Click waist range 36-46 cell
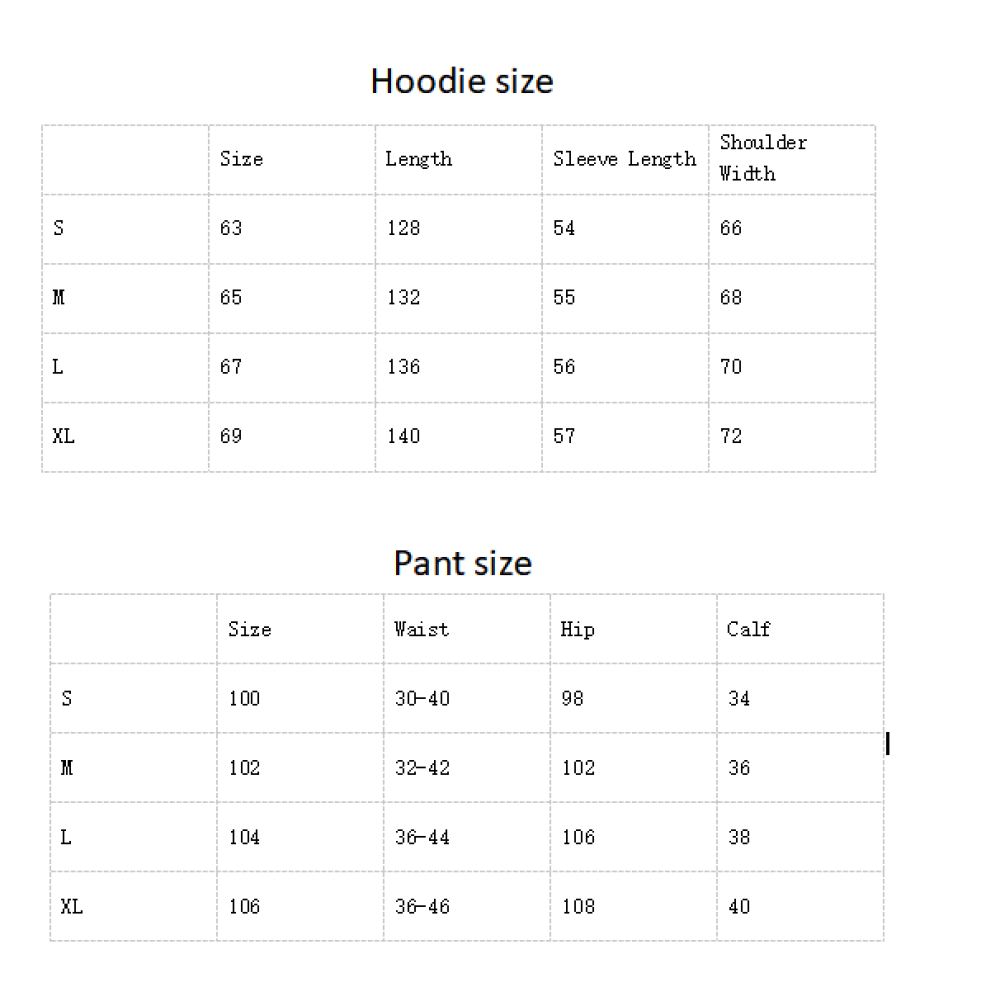The image size is (1000, 1000). pyautogui.click(x=467, y=906)
